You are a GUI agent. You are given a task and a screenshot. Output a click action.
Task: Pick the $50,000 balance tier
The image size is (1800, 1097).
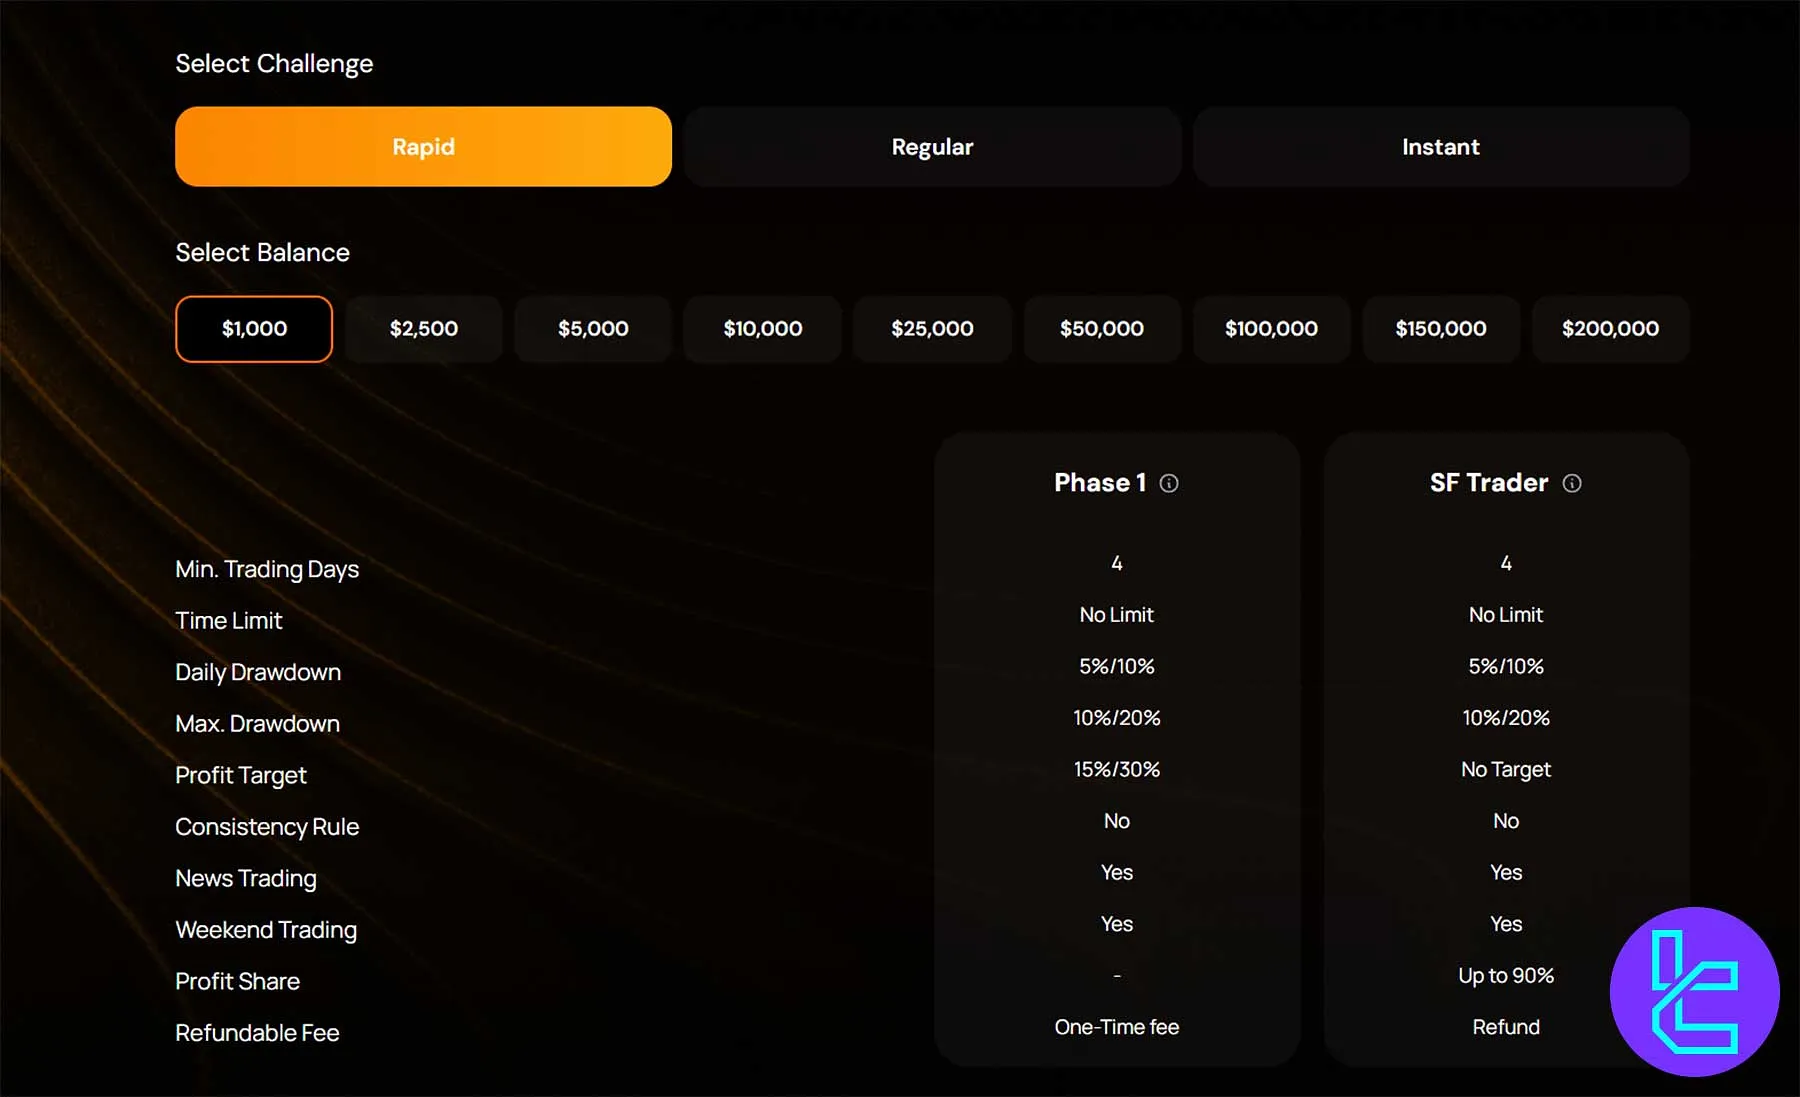click(1102, 328)
